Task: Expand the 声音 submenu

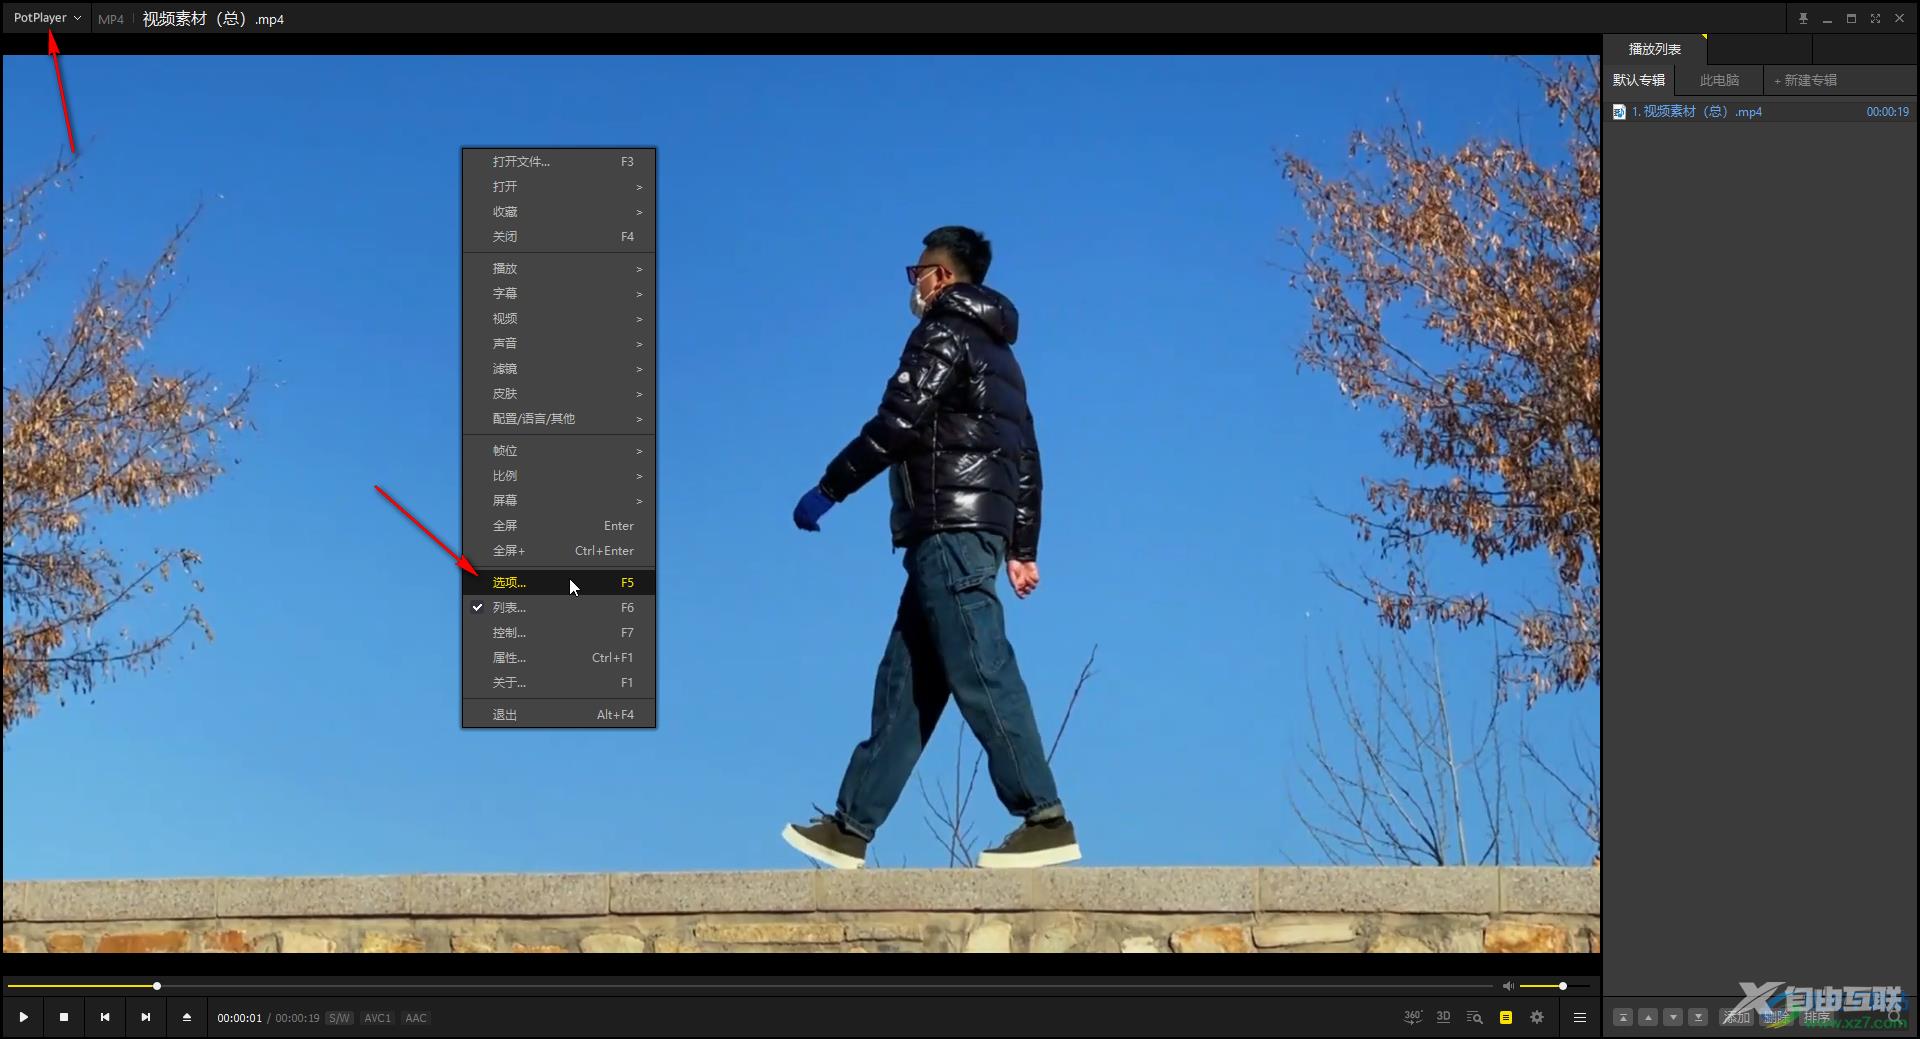Action: point(559,343)
